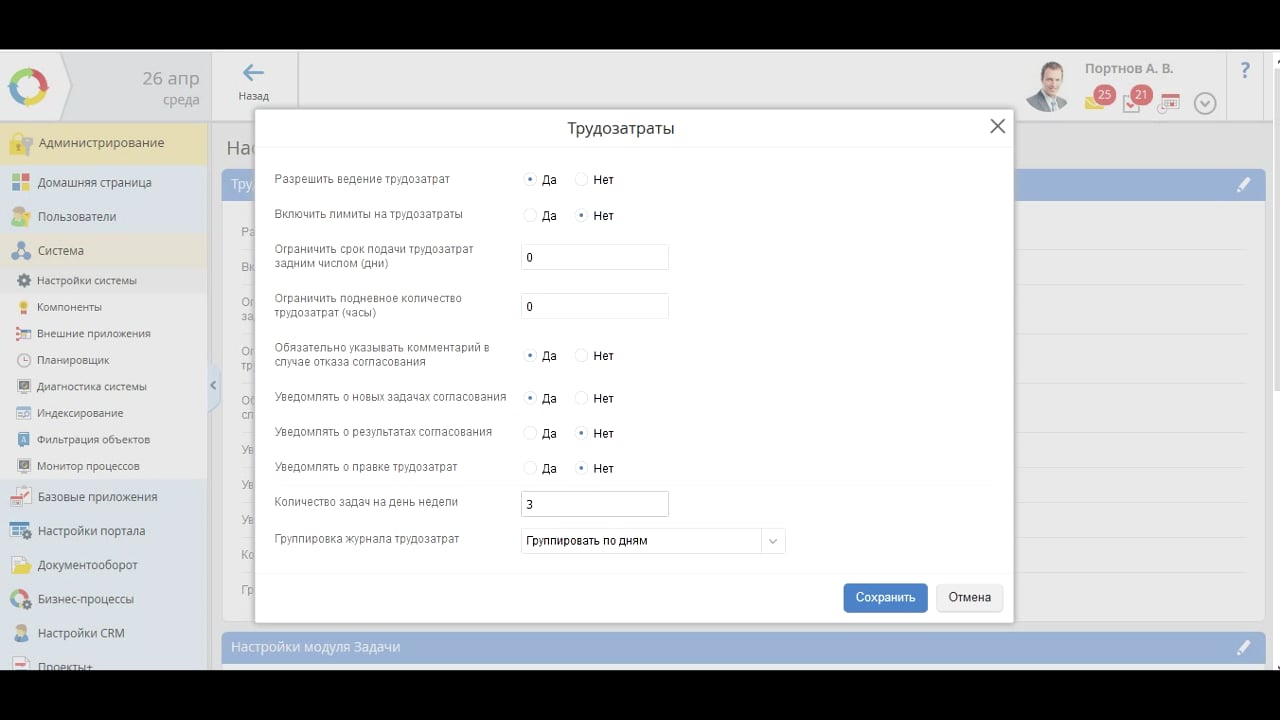The image size is (1280, 720).
Task: Open Настройки портала in sidebar
Action: click(103, 531)
